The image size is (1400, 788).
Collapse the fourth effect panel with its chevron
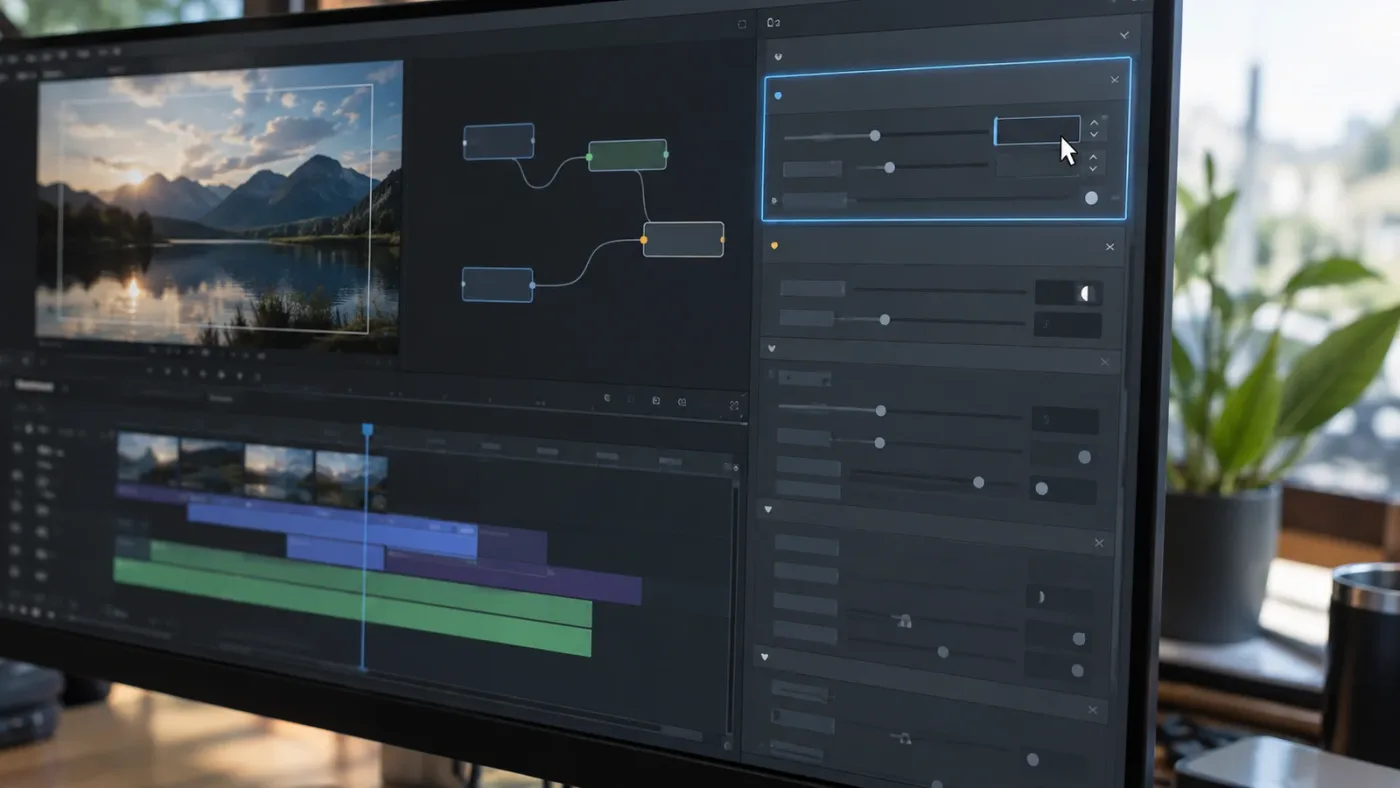(x=768, y=509)
